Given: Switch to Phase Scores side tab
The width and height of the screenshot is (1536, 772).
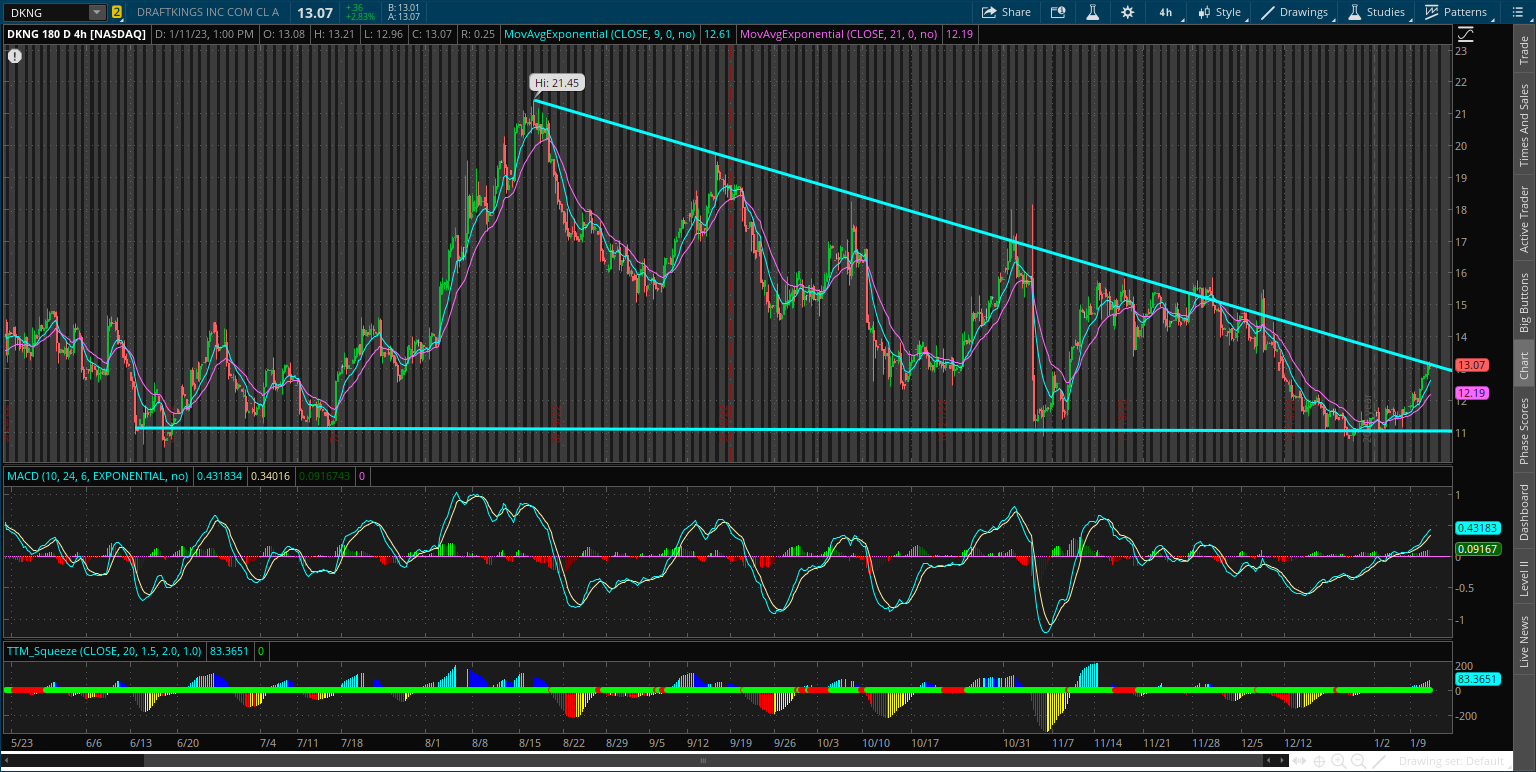Looking at the screenshot, I should (x=1524, y=431).
